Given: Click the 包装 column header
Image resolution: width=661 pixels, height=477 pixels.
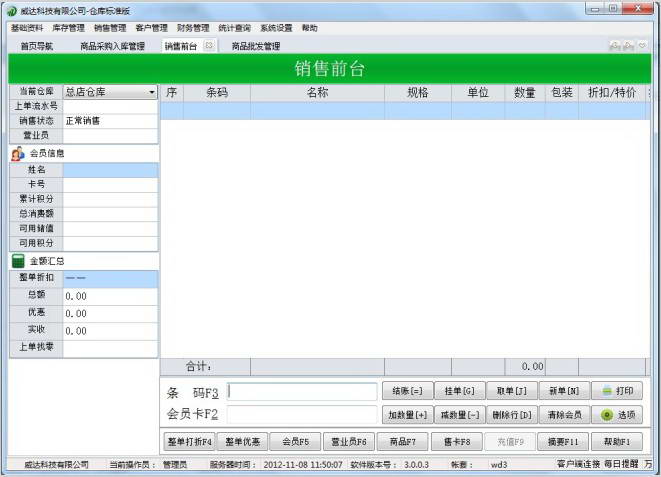Looking at the screenshot, I should tap(562, 93).
